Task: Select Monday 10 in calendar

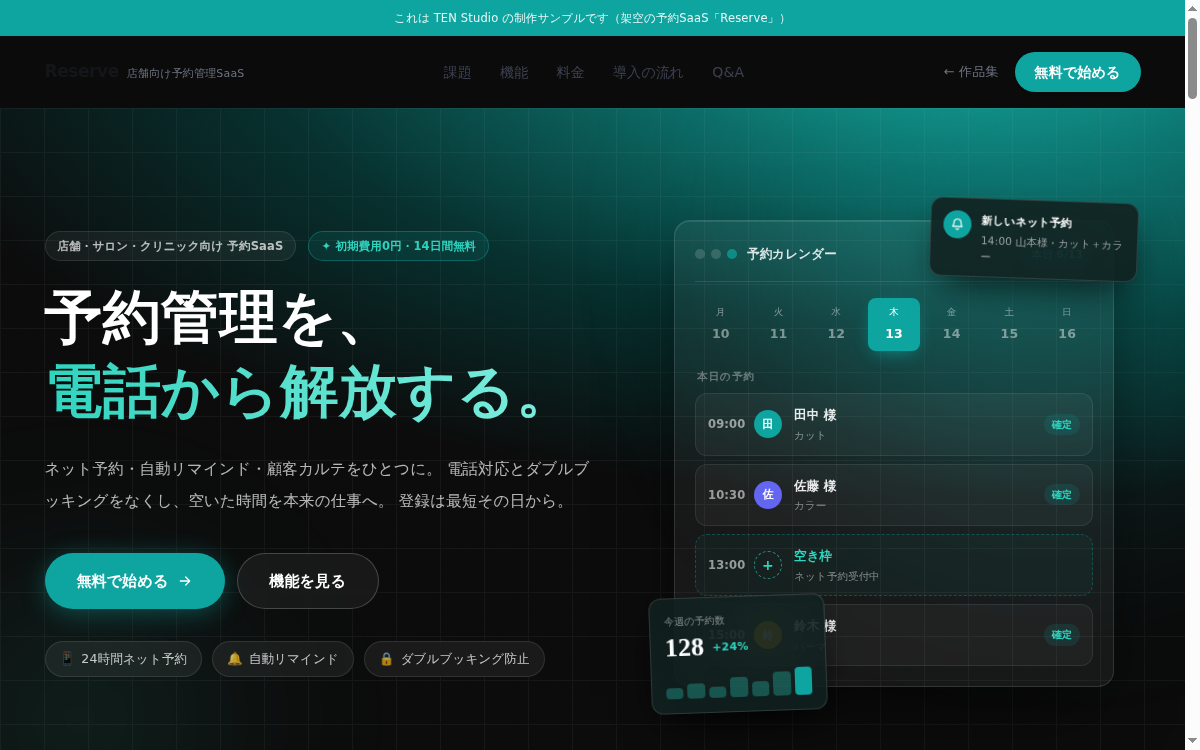Action: point(720,324)
